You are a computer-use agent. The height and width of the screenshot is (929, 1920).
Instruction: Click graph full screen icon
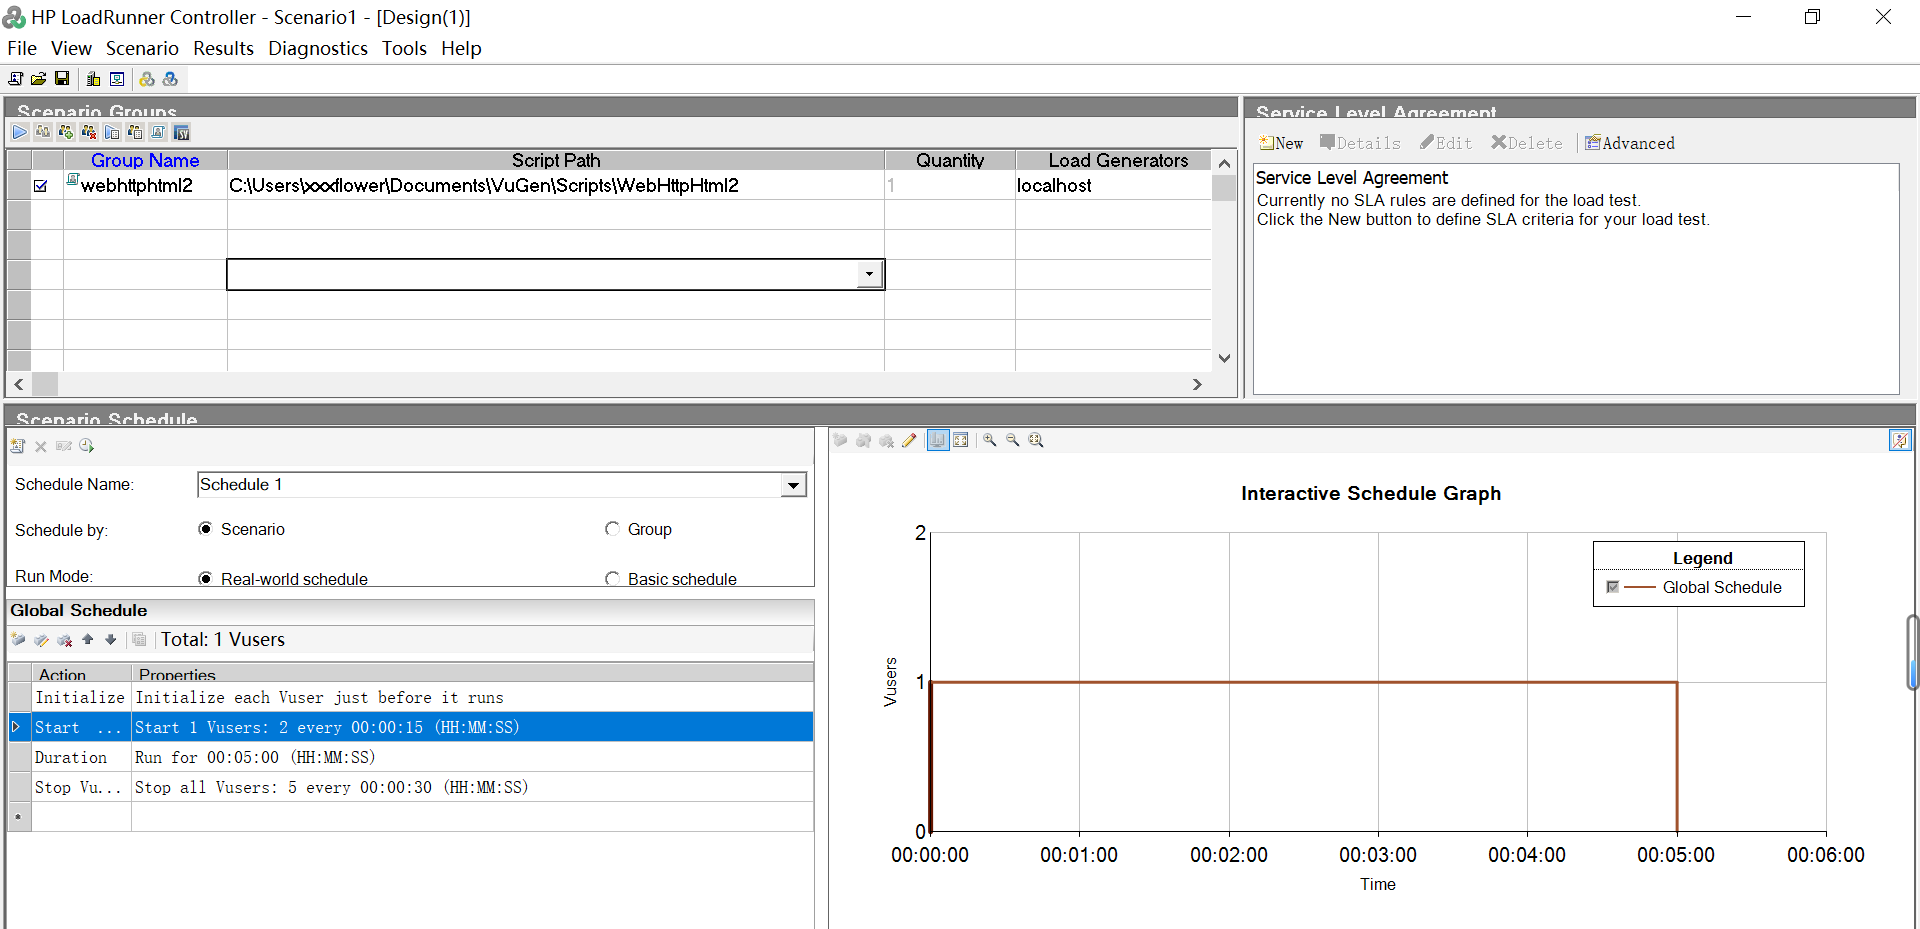pos(961,440)
